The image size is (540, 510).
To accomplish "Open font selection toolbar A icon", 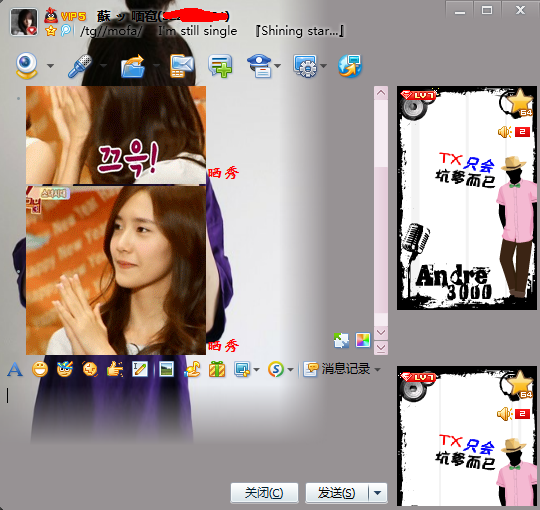I will pos(15,370).
